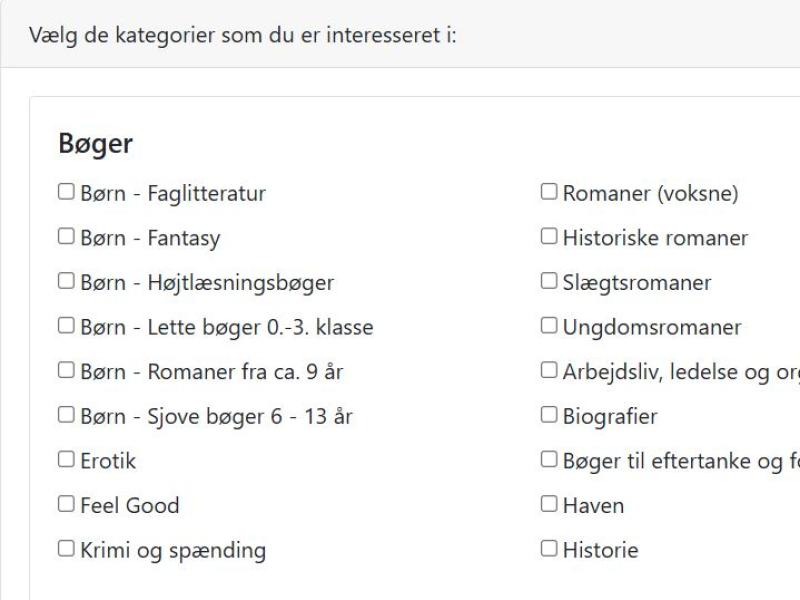
Task: Check the Krimi og spænding box
Action: coord(66,549)
